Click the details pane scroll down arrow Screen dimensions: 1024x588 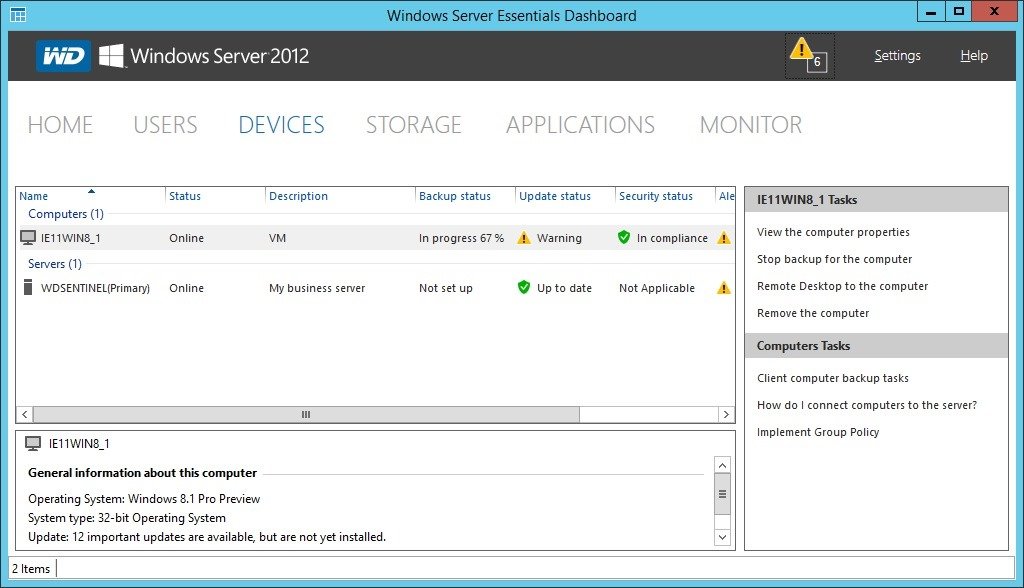pyautogui.click(x=723, y=537)
